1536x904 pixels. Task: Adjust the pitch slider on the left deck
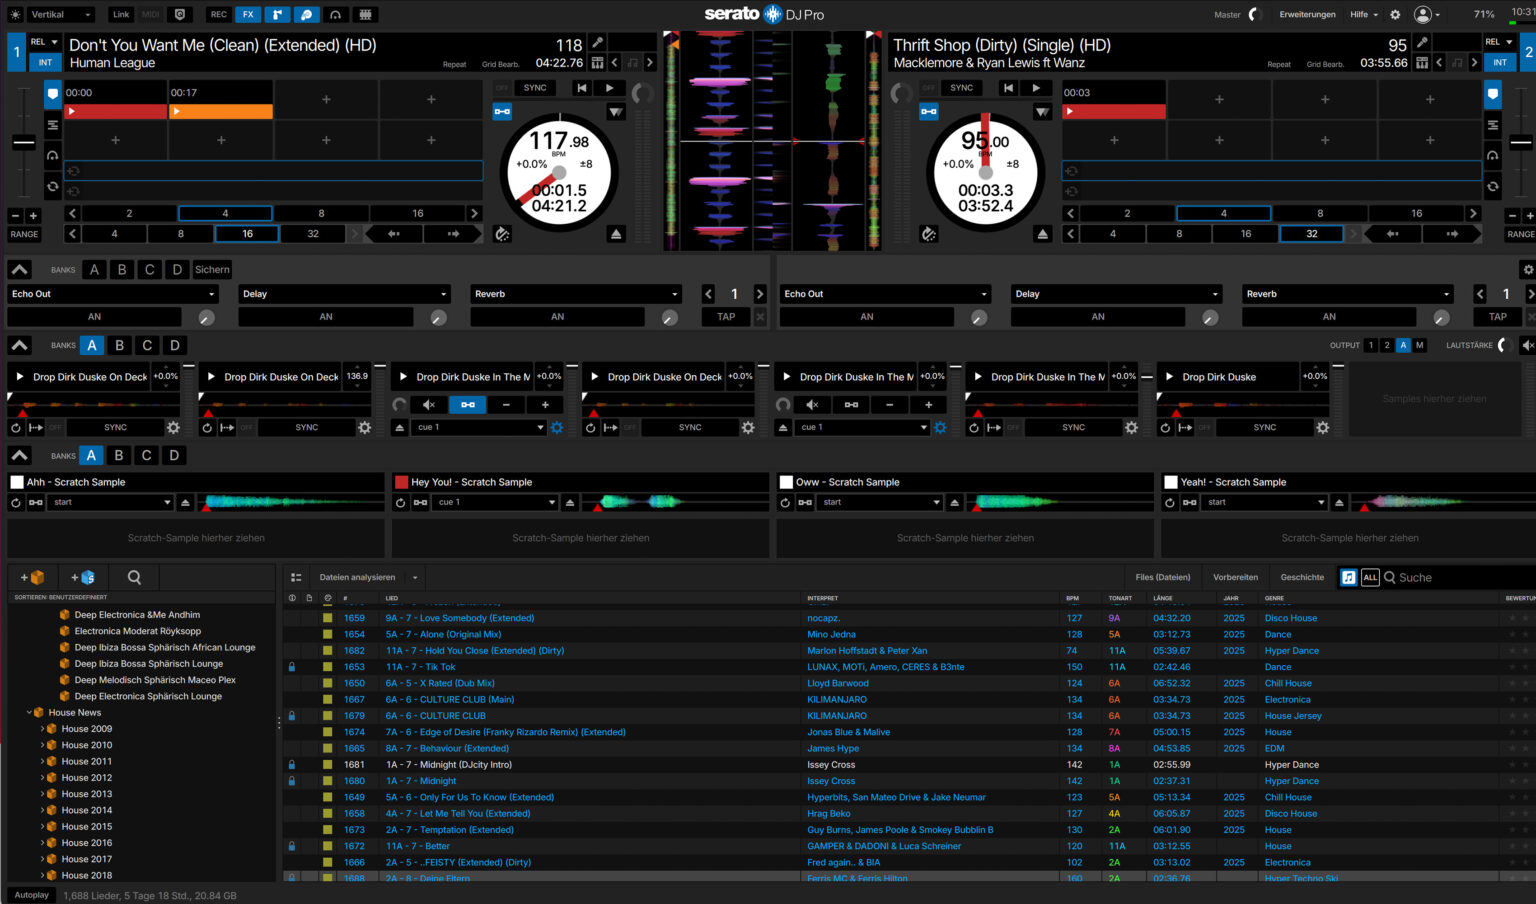click(24, 142)
